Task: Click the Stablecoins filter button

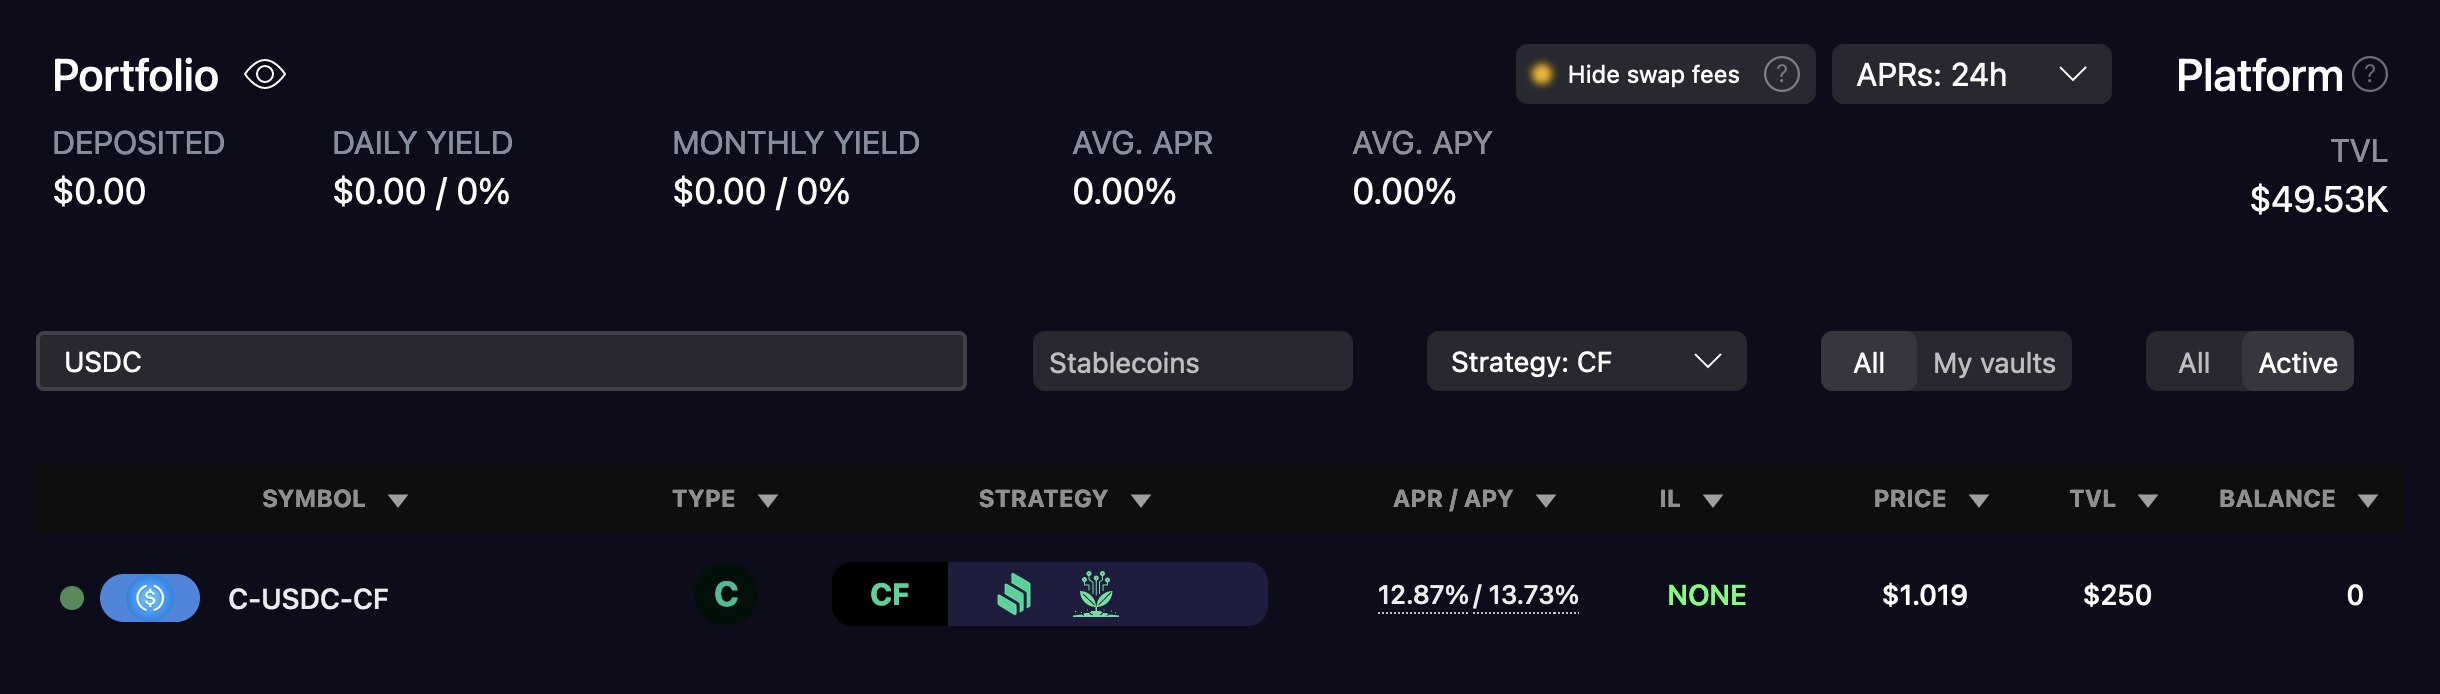Action: coord(1192,362)
